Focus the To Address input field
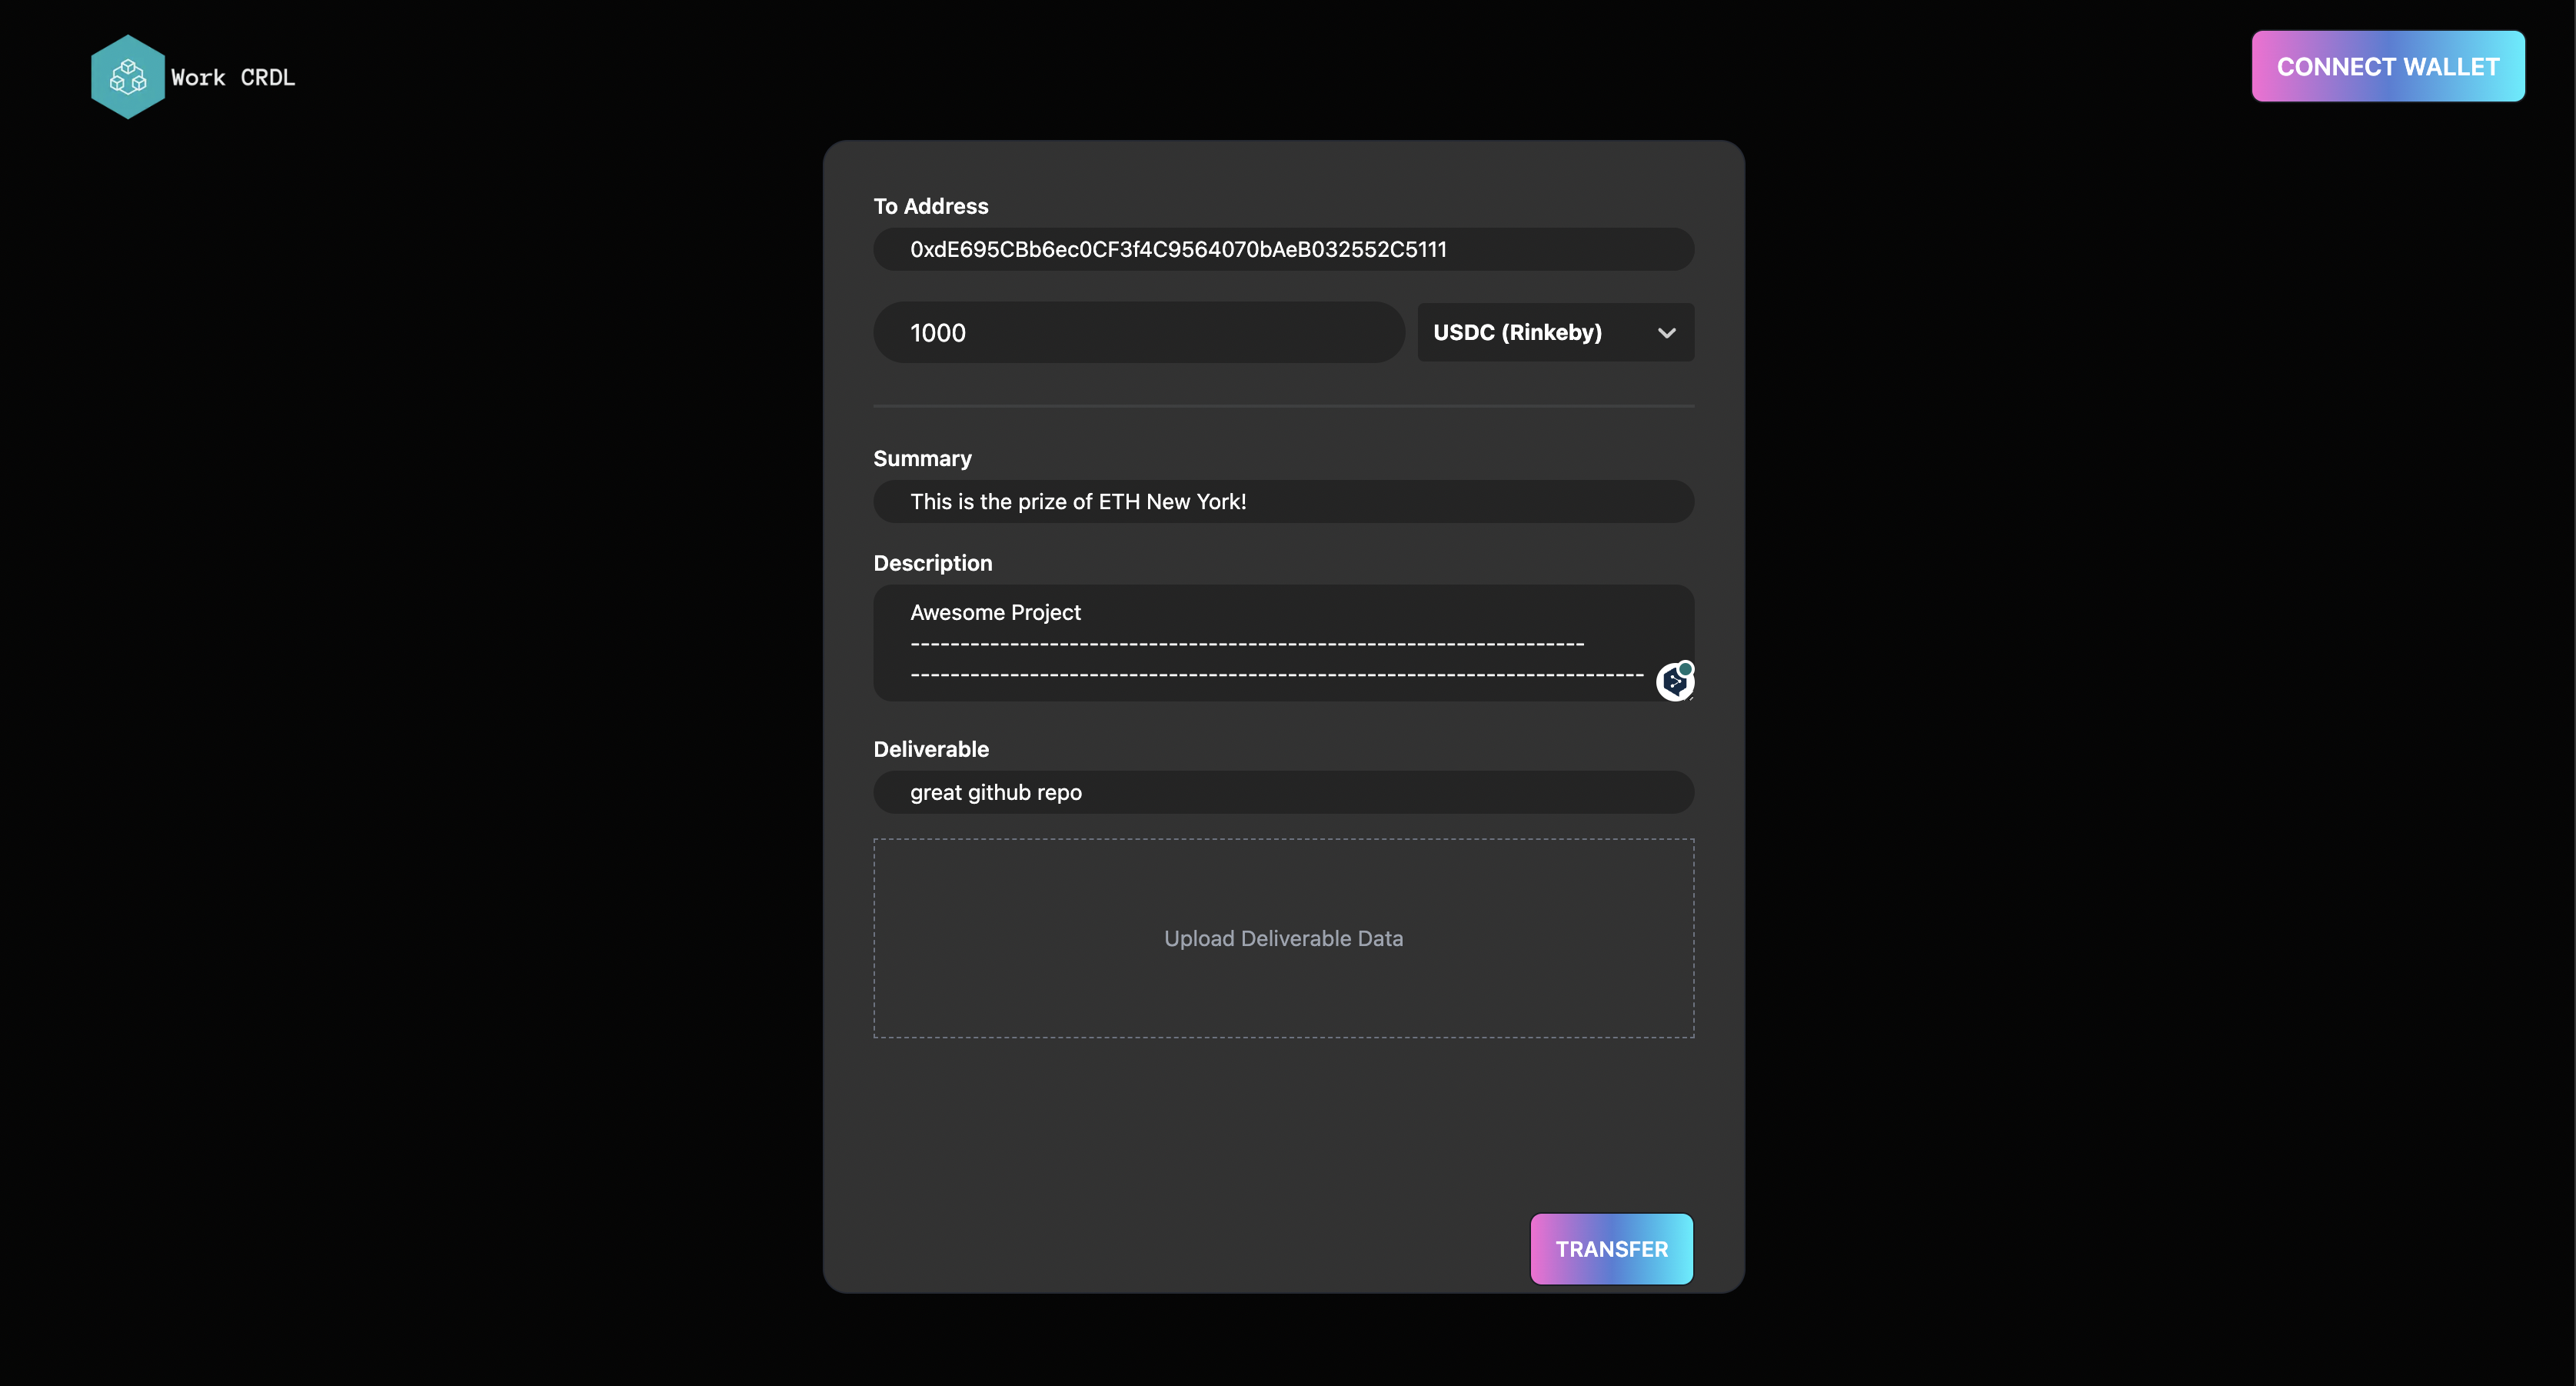The width and height of the screenshot is (2576, 1386). coord(1283,249)
